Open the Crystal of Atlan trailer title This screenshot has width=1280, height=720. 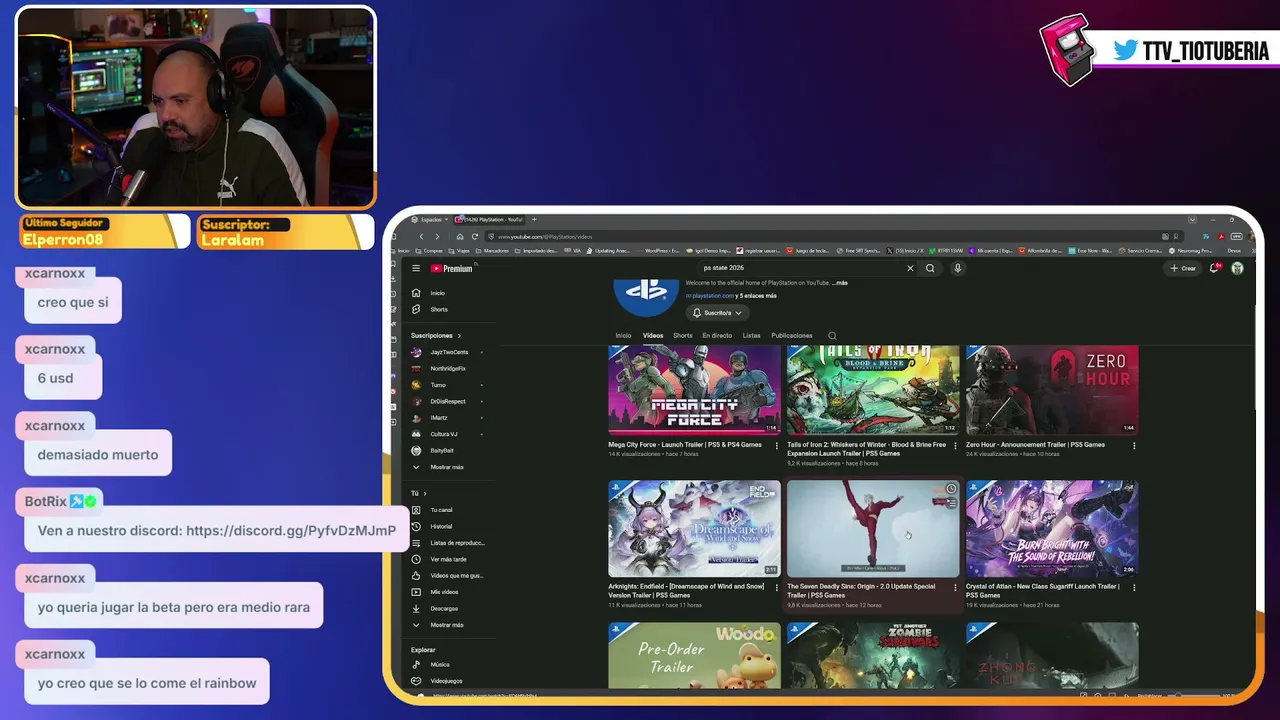[x=1043, y=591]
